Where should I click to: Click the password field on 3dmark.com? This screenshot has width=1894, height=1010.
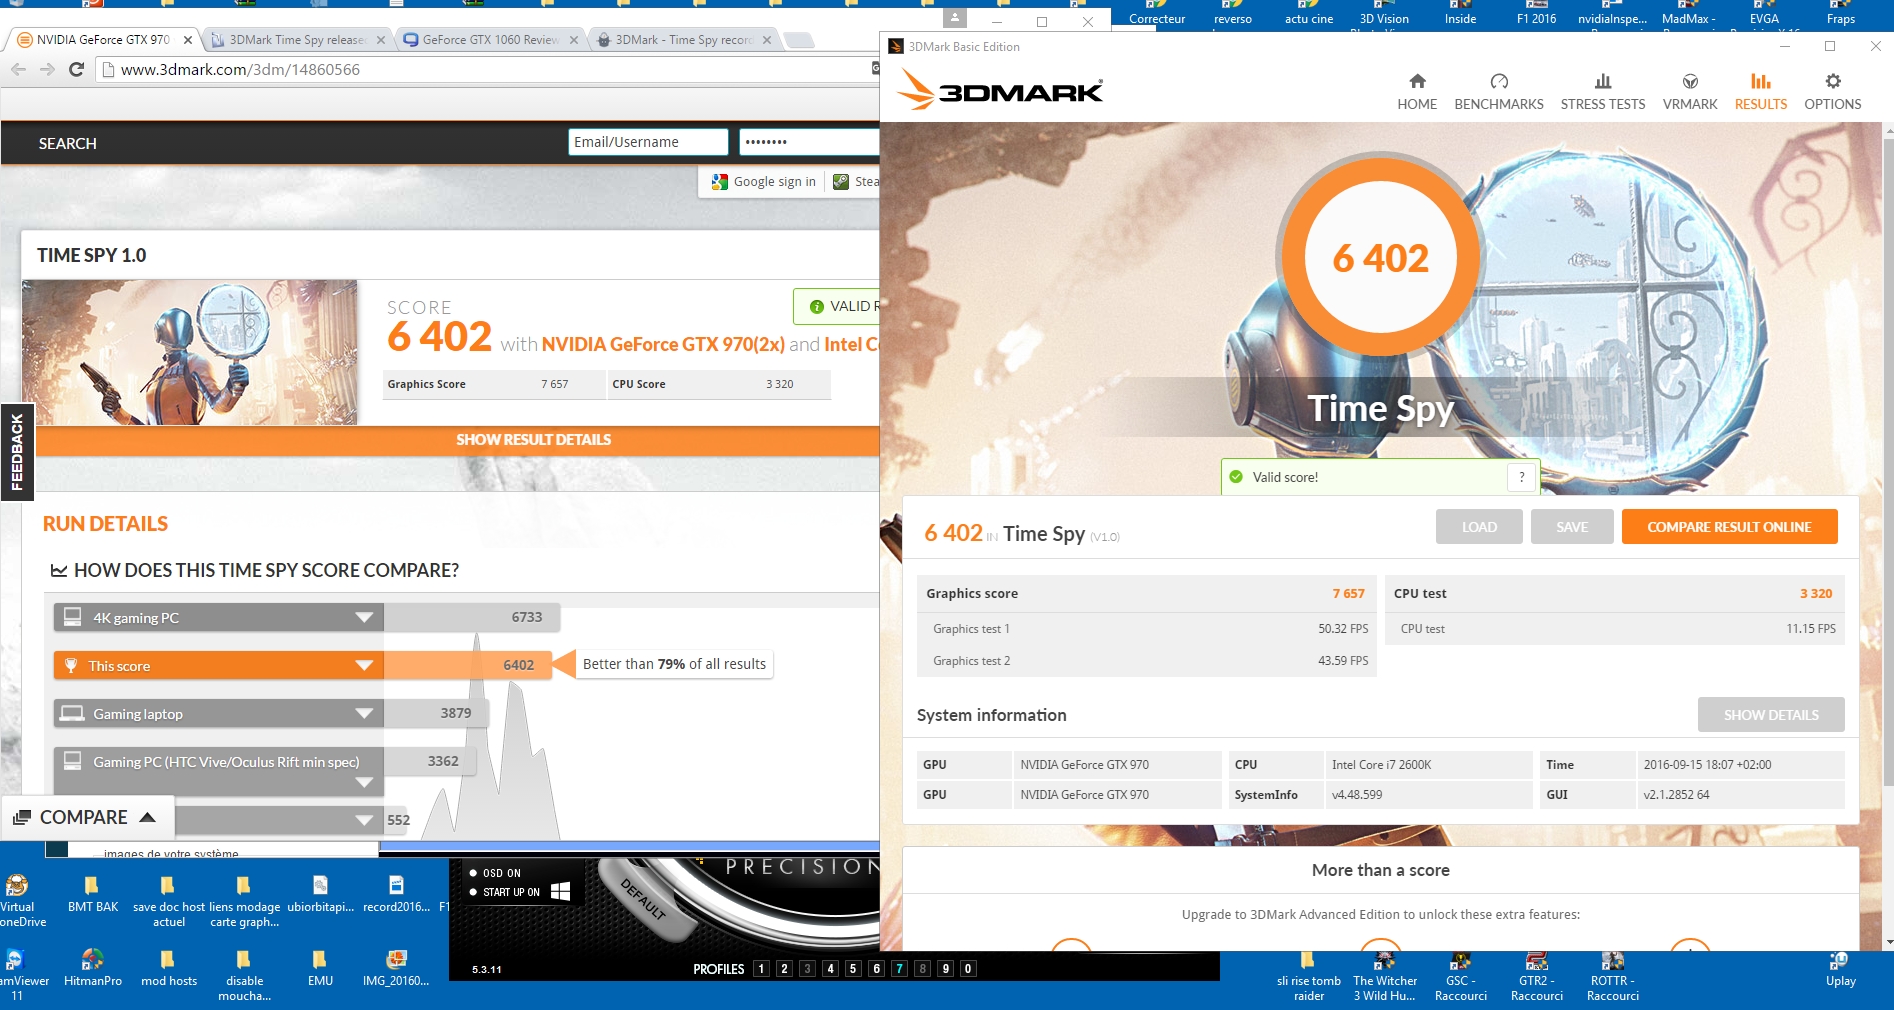pyautogui.click(x=809, y=142)
